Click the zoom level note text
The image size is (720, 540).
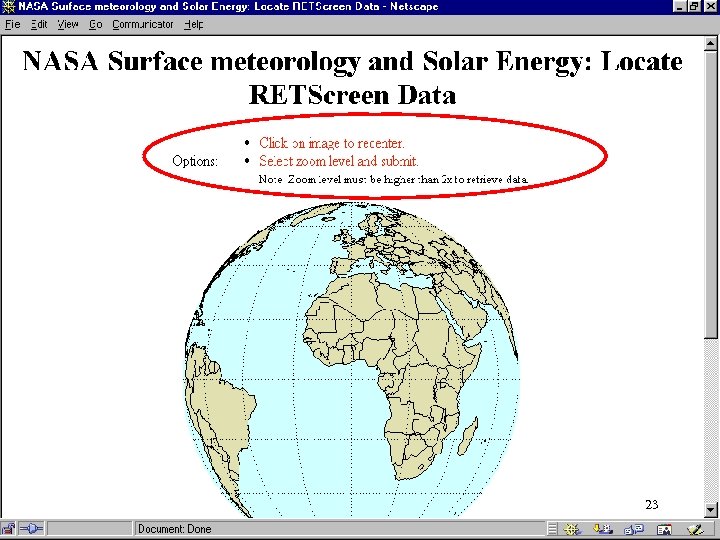(394, 179)
